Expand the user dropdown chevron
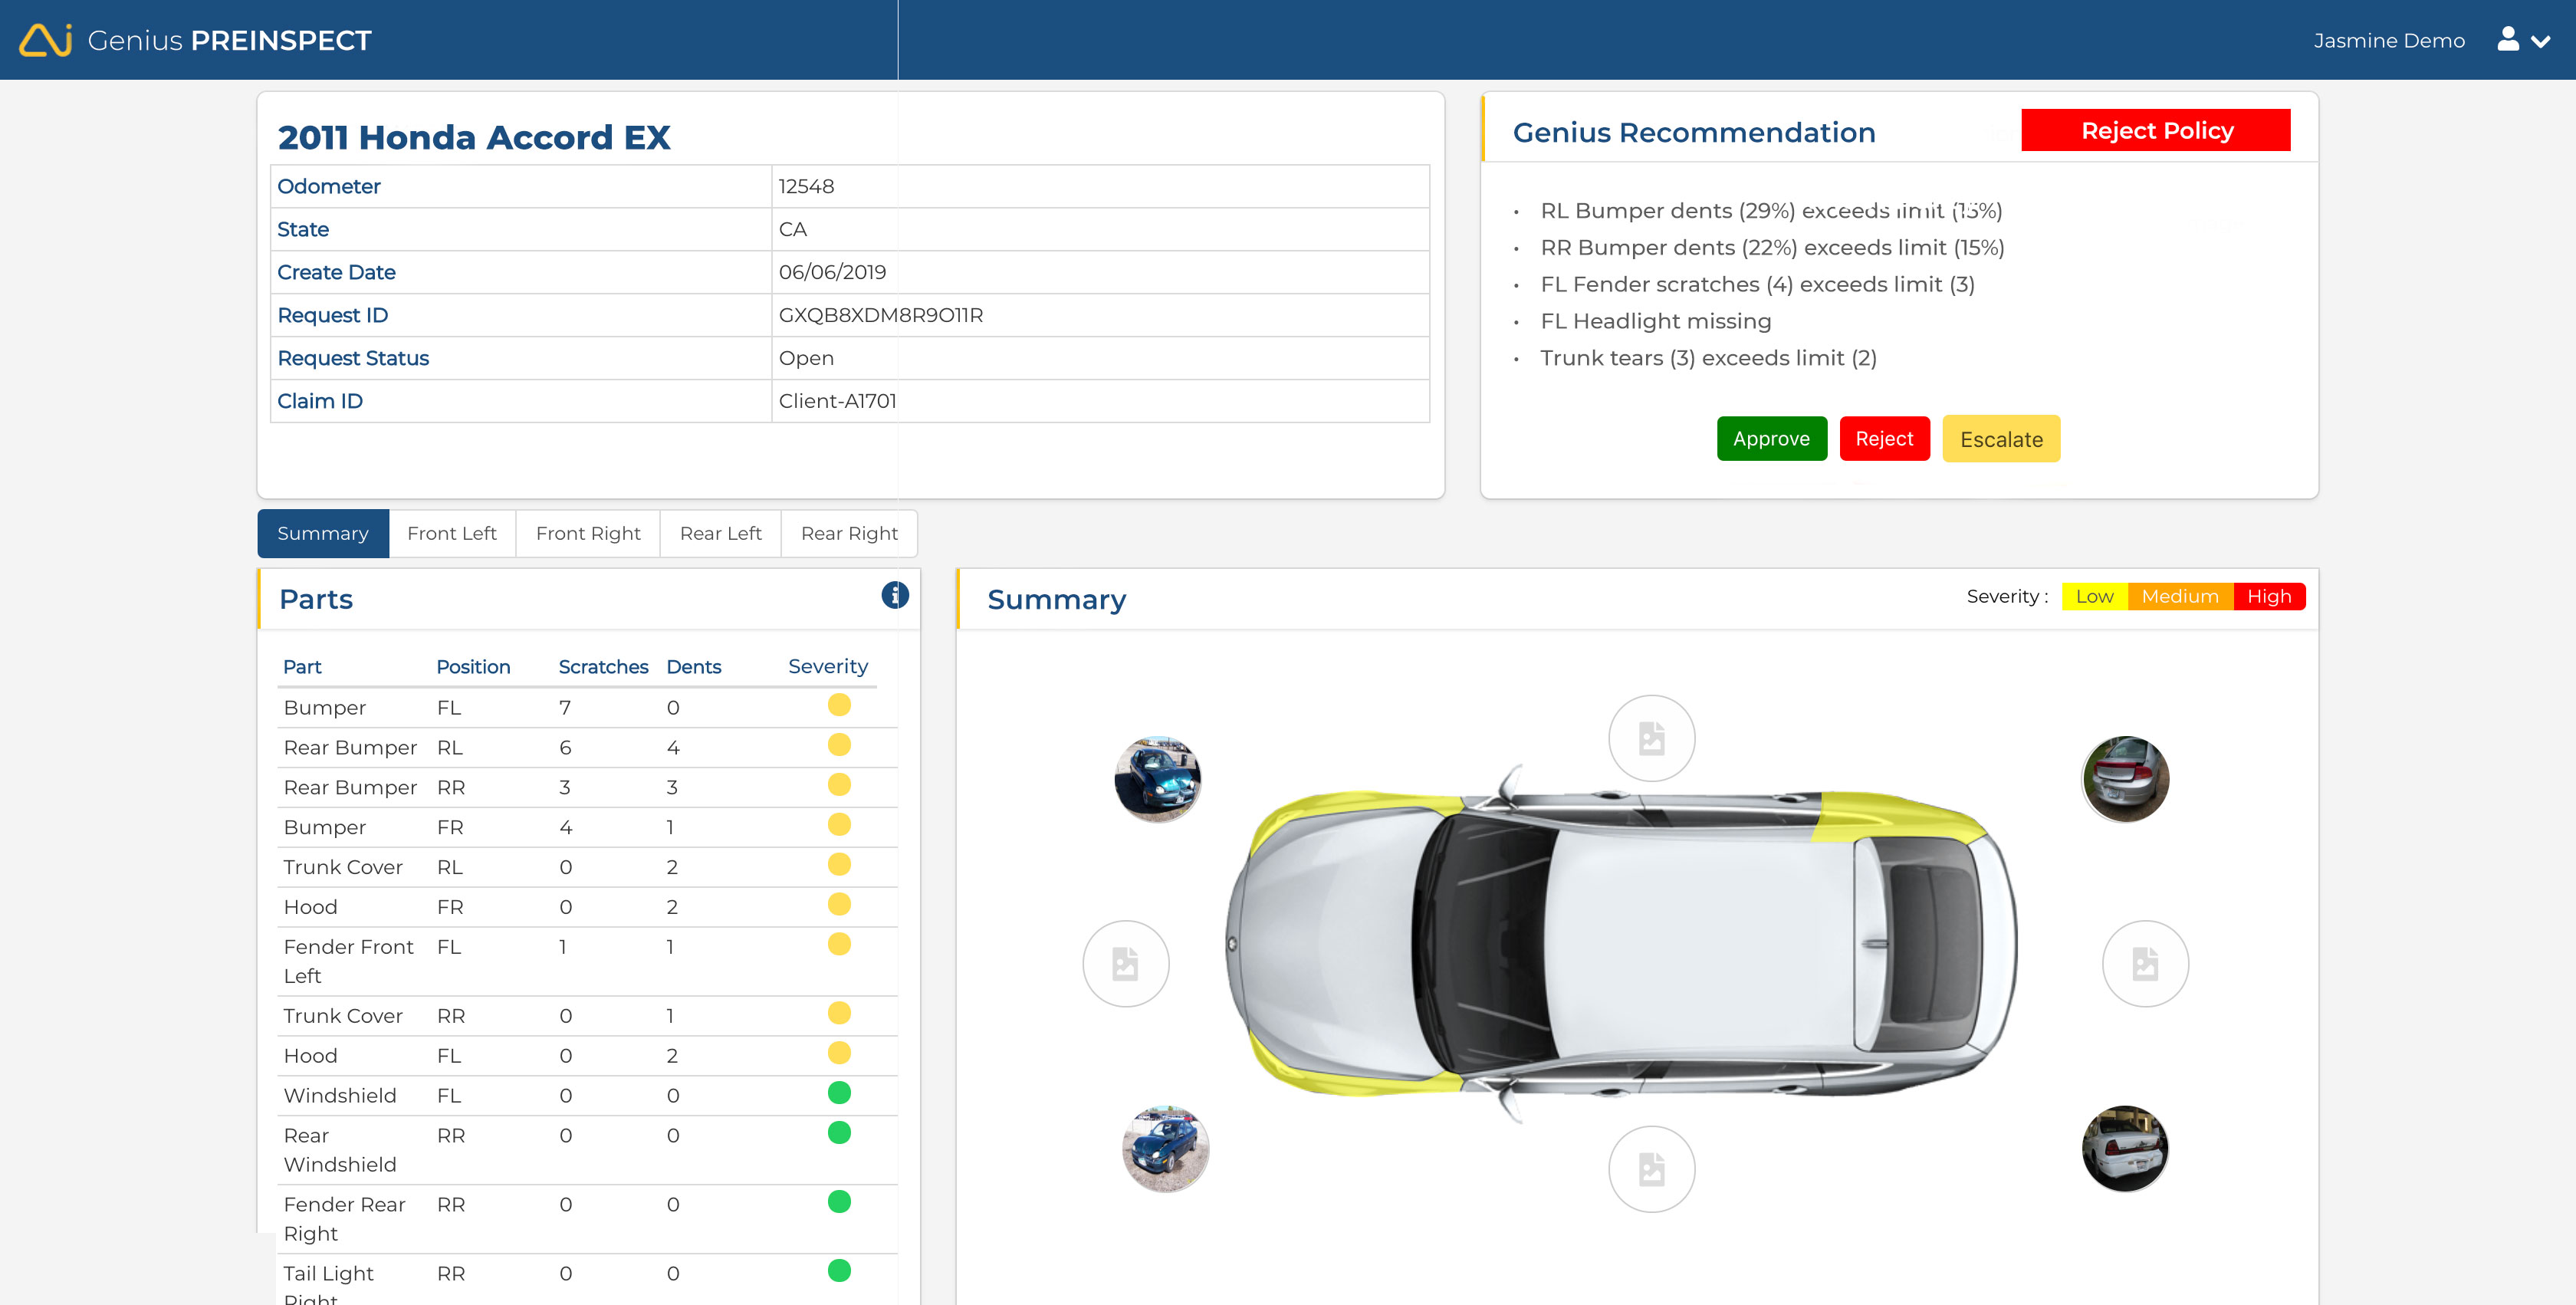 (x=2541, y=42)
